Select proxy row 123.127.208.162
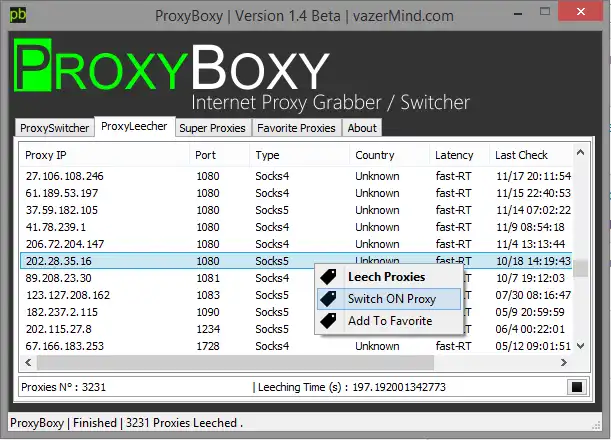611x440 pixels. pos(296,295)
